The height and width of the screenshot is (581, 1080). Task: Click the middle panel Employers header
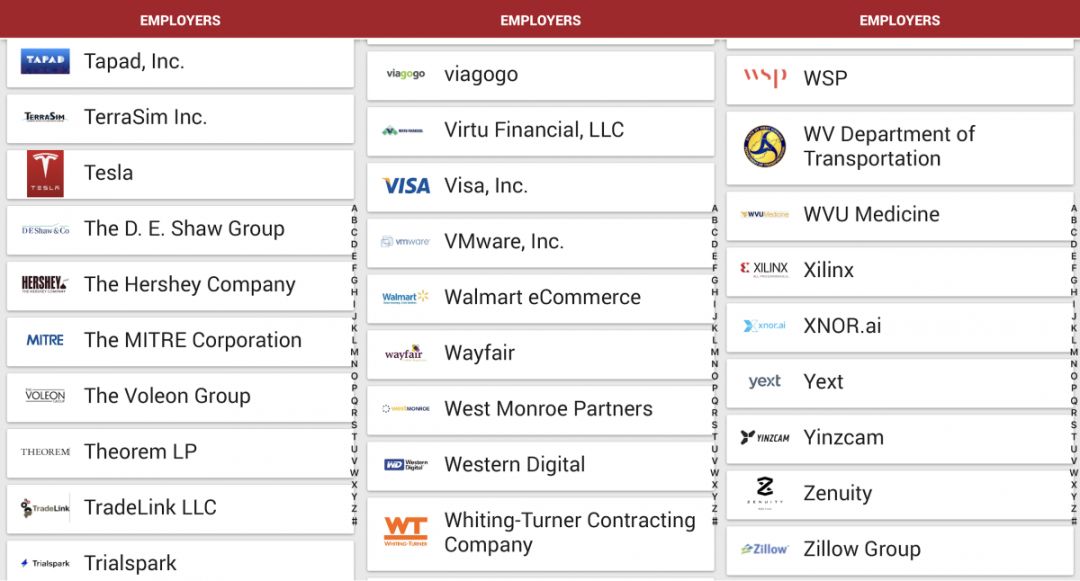[540, 20]
